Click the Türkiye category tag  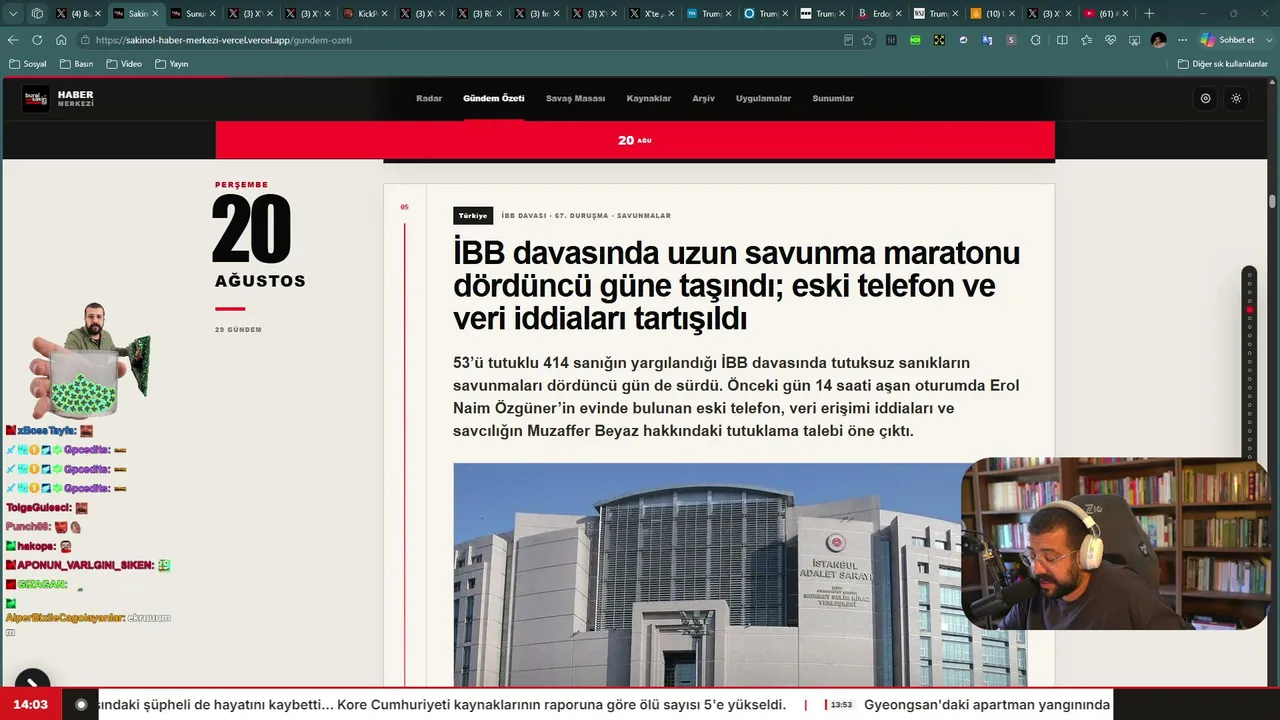[x=473, y=215]
